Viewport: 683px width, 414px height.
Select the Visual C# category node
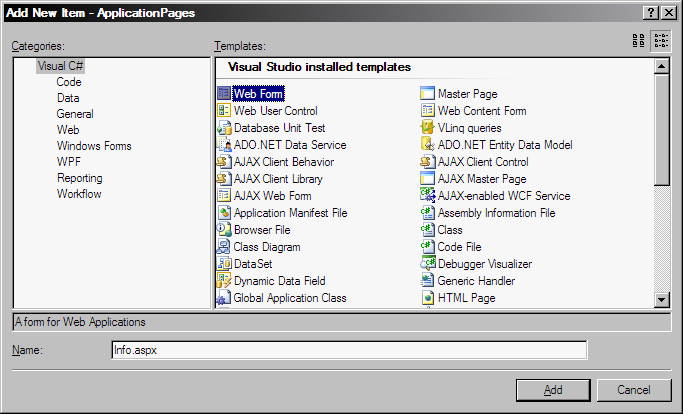(x=60, y=66)
